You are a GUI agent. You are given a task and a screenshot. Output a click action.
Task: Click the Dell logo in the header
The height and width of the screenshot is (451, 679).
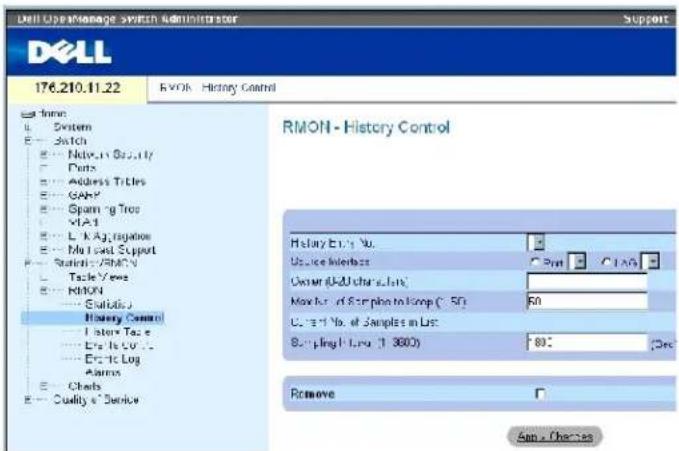click(70, 52)
